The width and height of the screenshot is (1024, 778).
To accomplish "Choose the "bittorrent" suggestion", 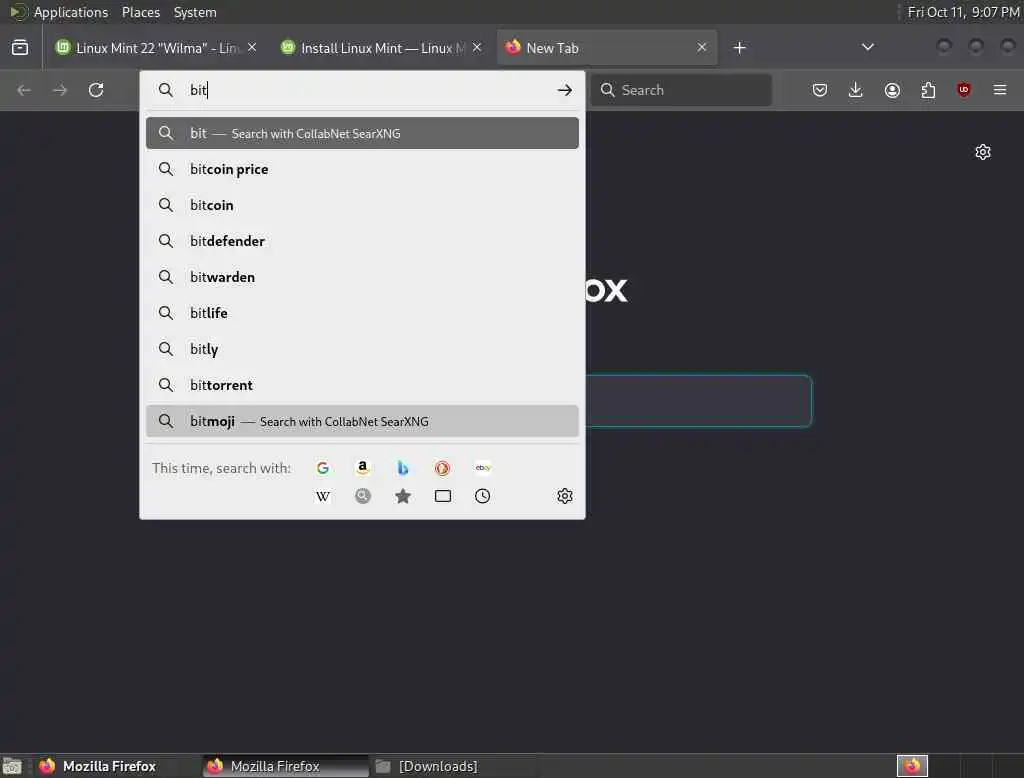I will tap(362, 385).
